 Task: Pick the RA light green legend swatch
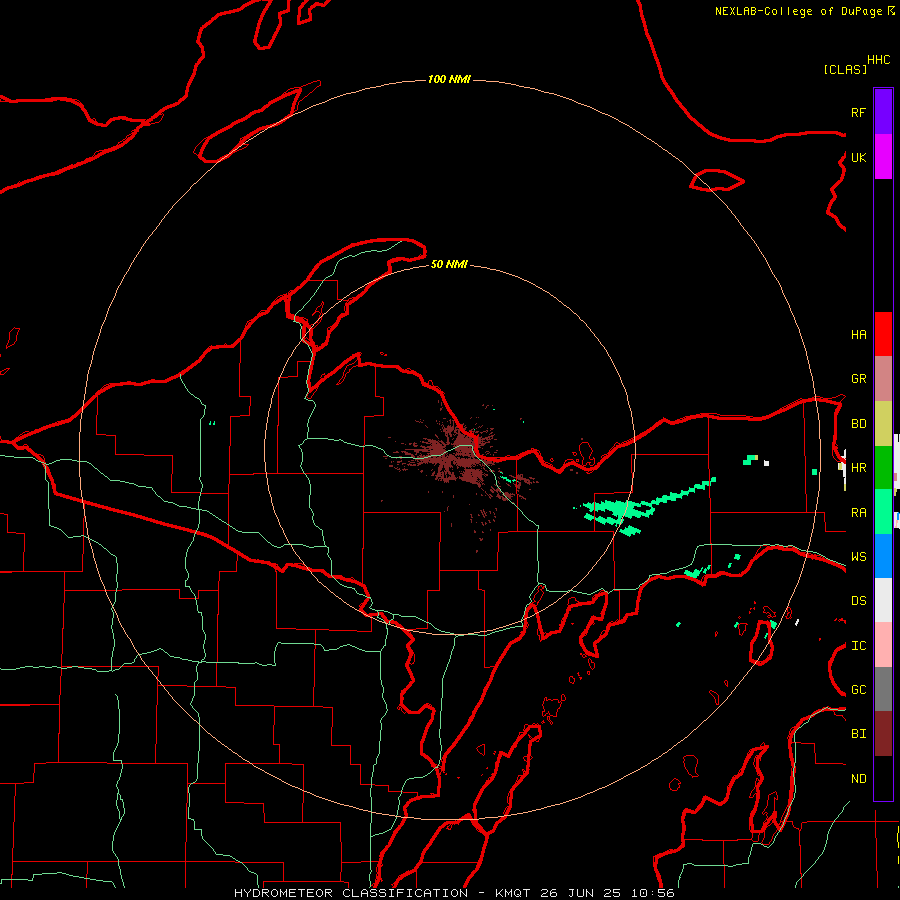tap(883, 512)
